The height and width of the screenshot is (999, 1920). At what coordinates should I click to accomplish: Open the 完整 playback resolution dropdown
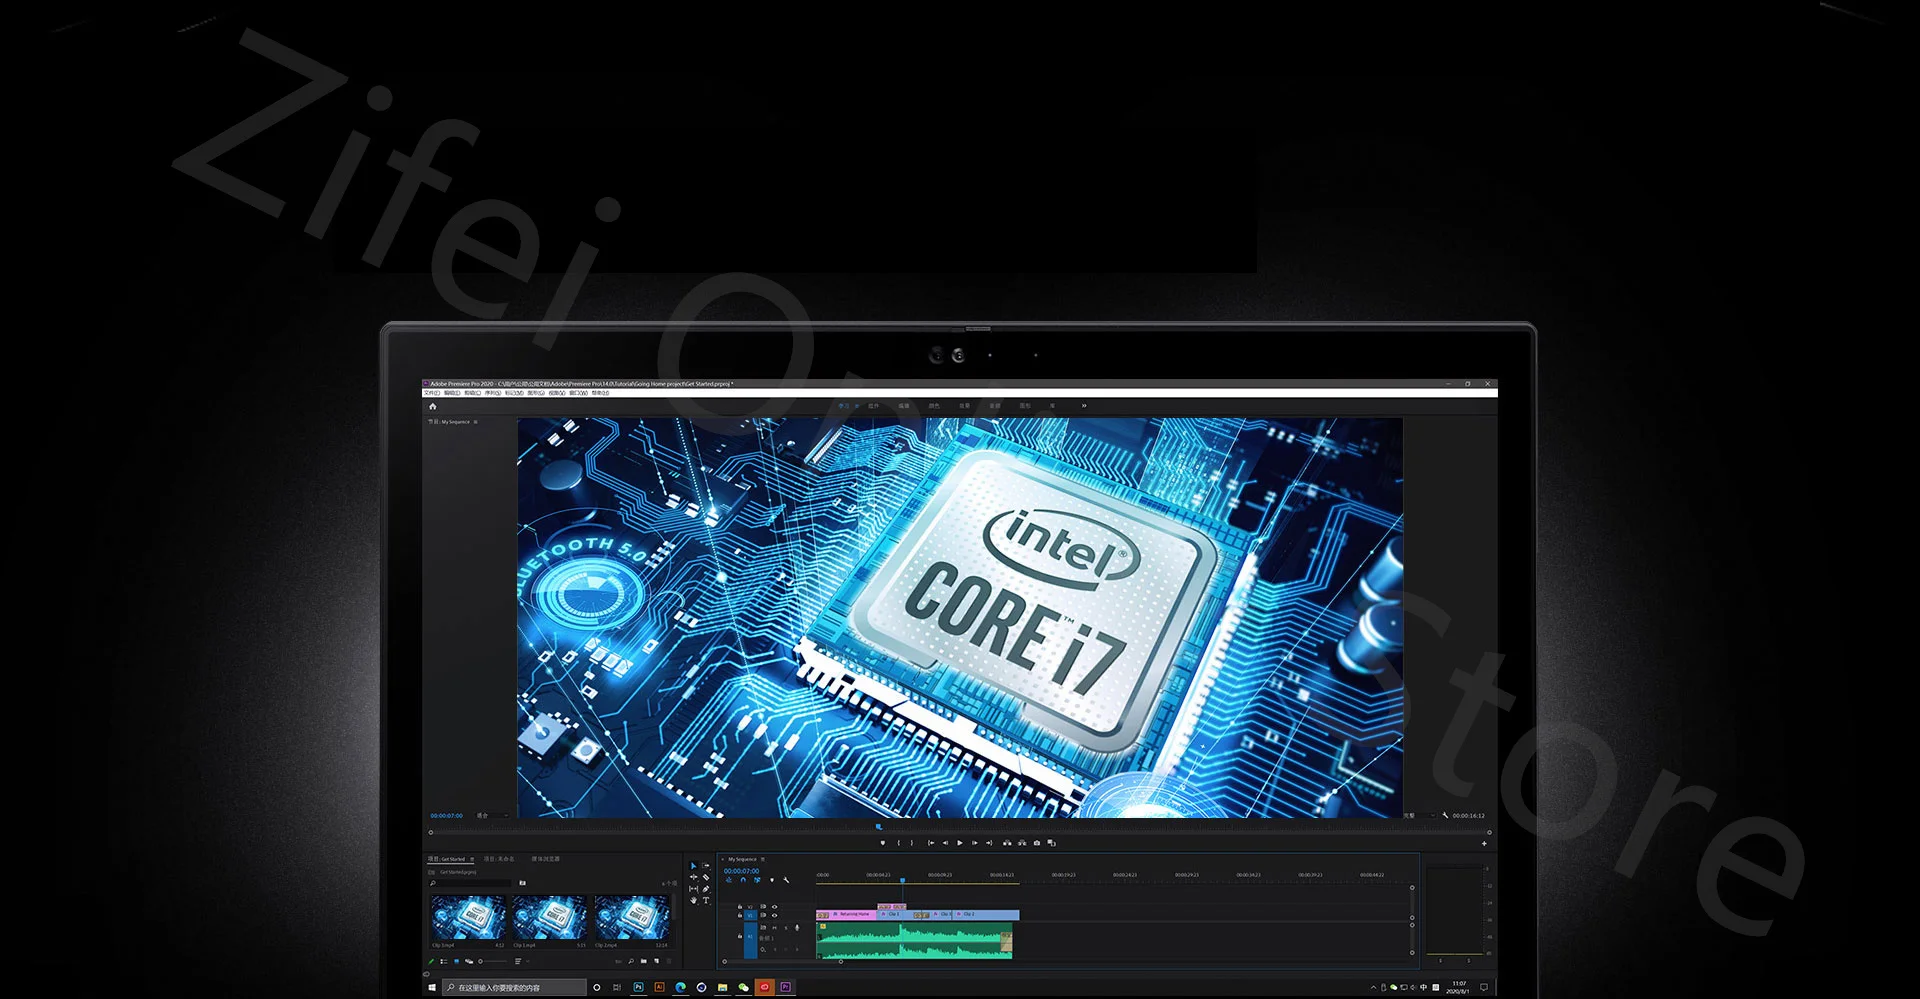point(1418,815)
